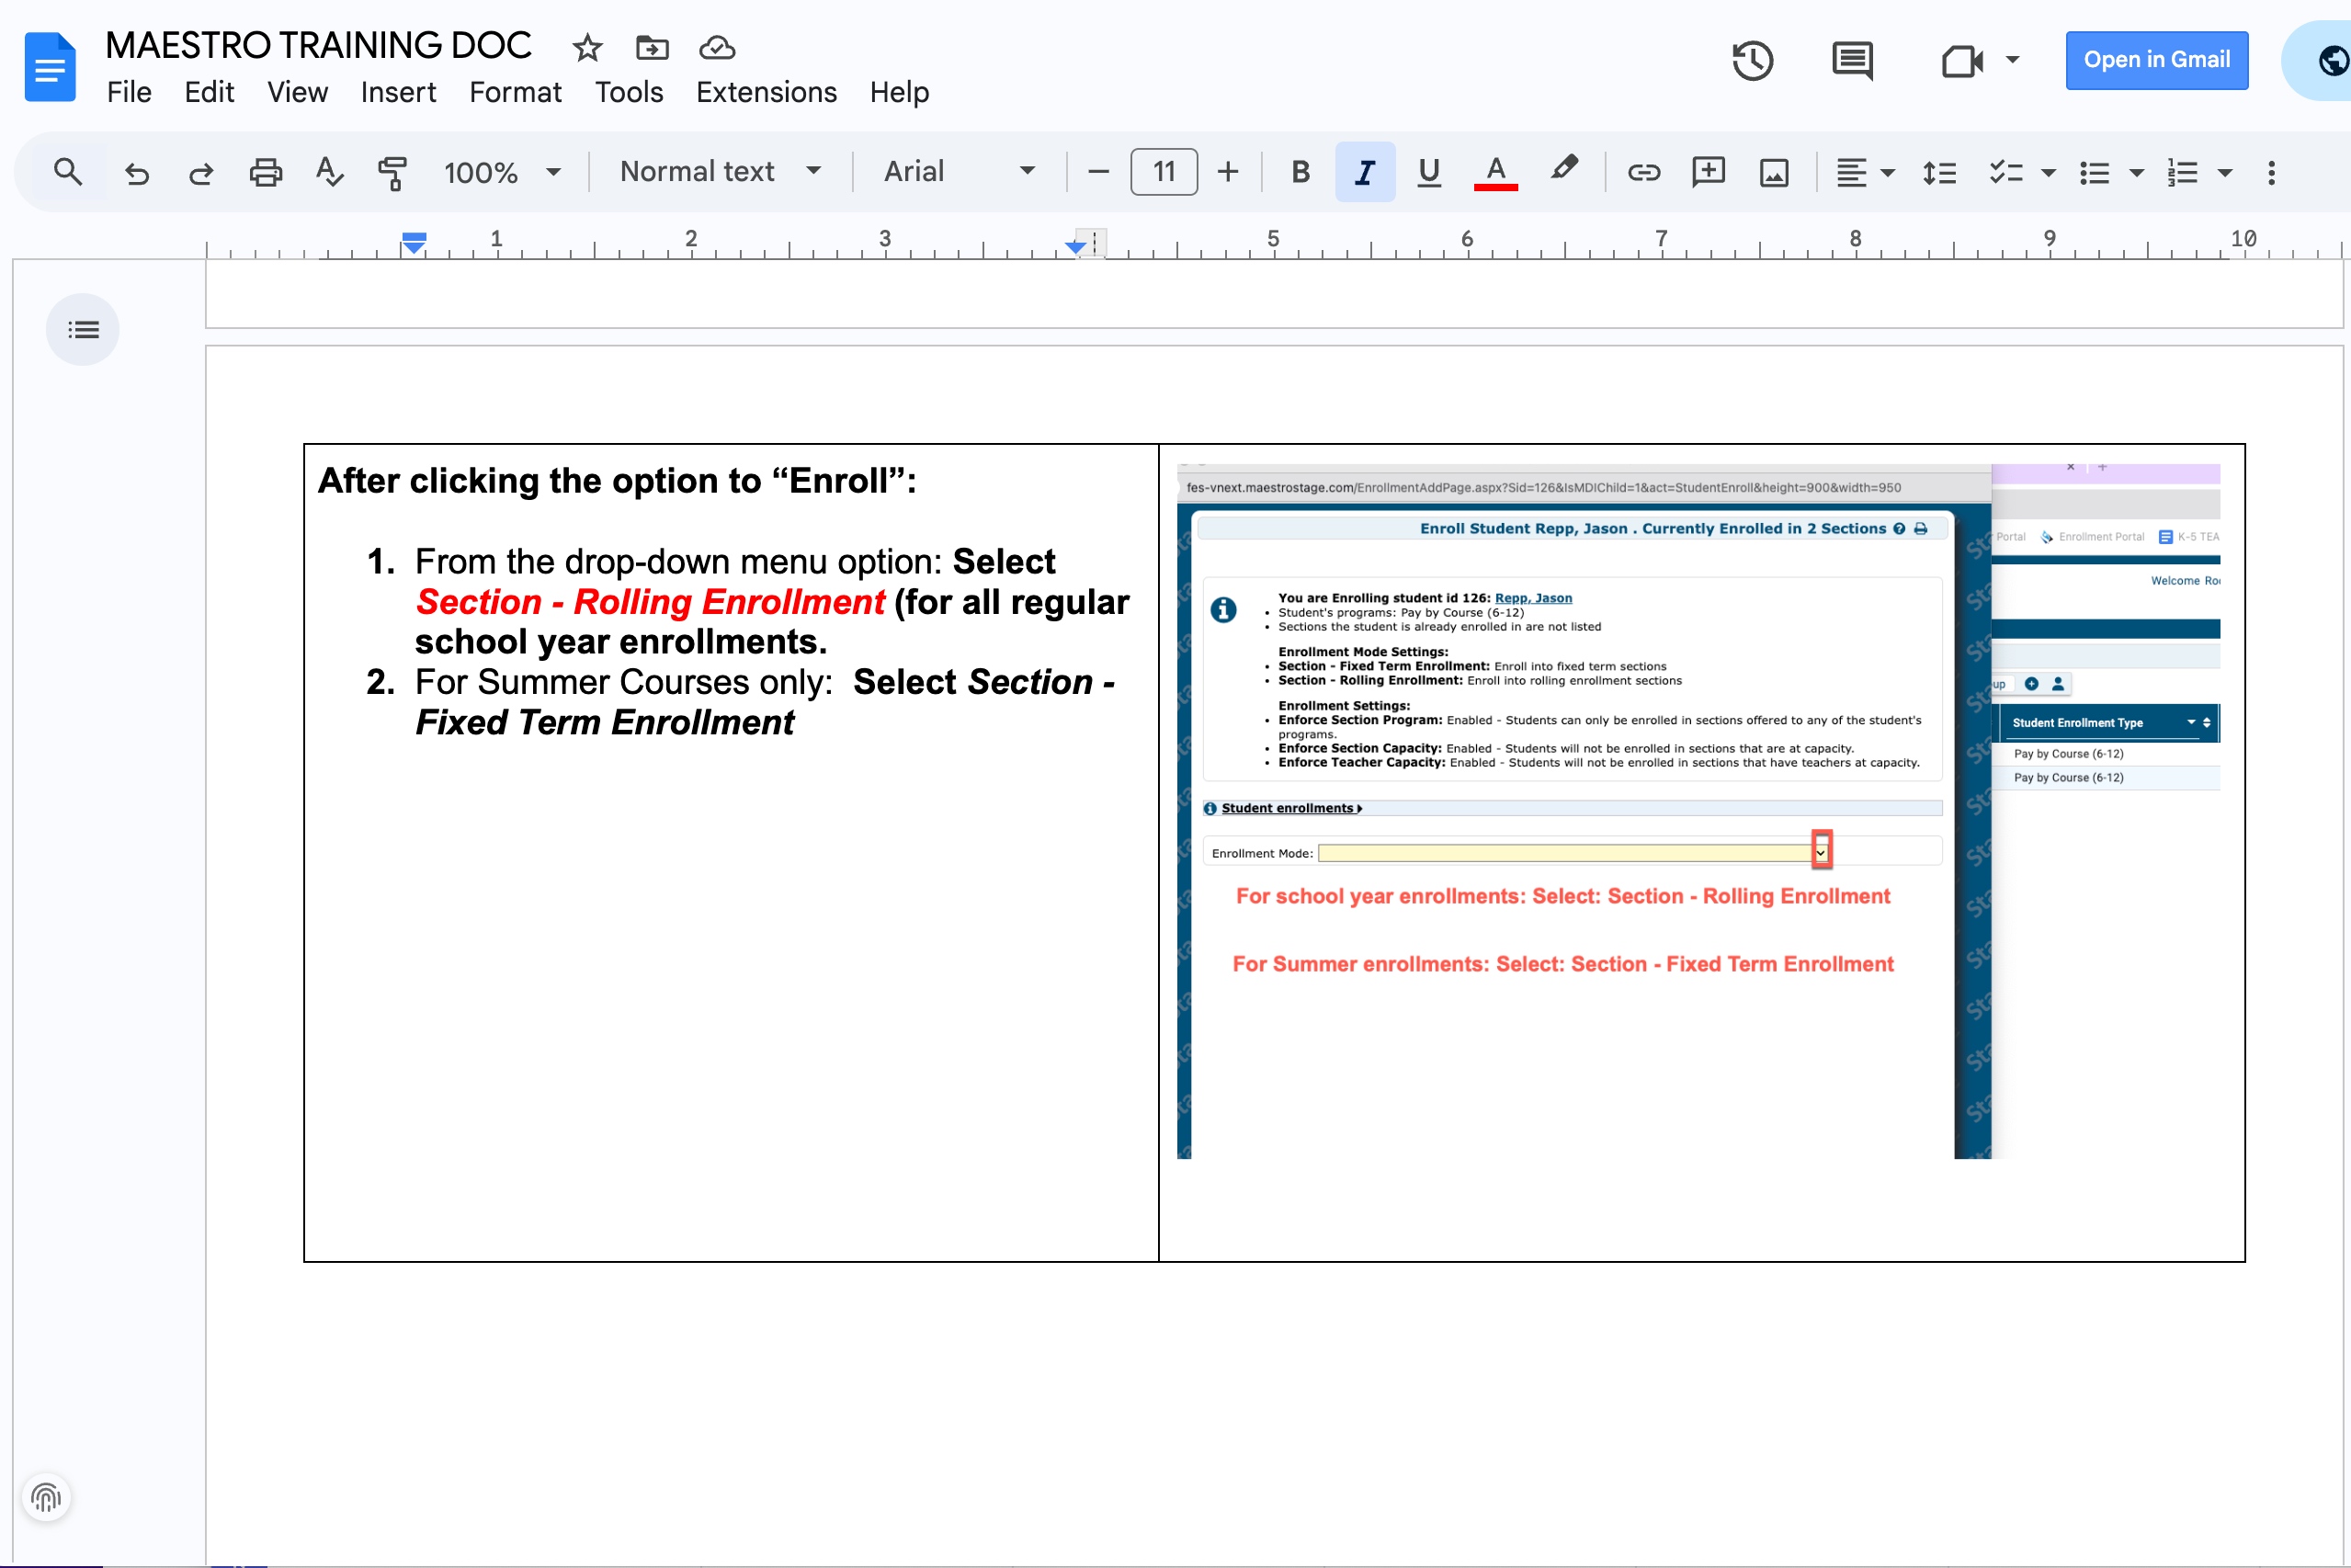Click the heading 'After clicking the option to “Enroll”:'

pos(616,481)
